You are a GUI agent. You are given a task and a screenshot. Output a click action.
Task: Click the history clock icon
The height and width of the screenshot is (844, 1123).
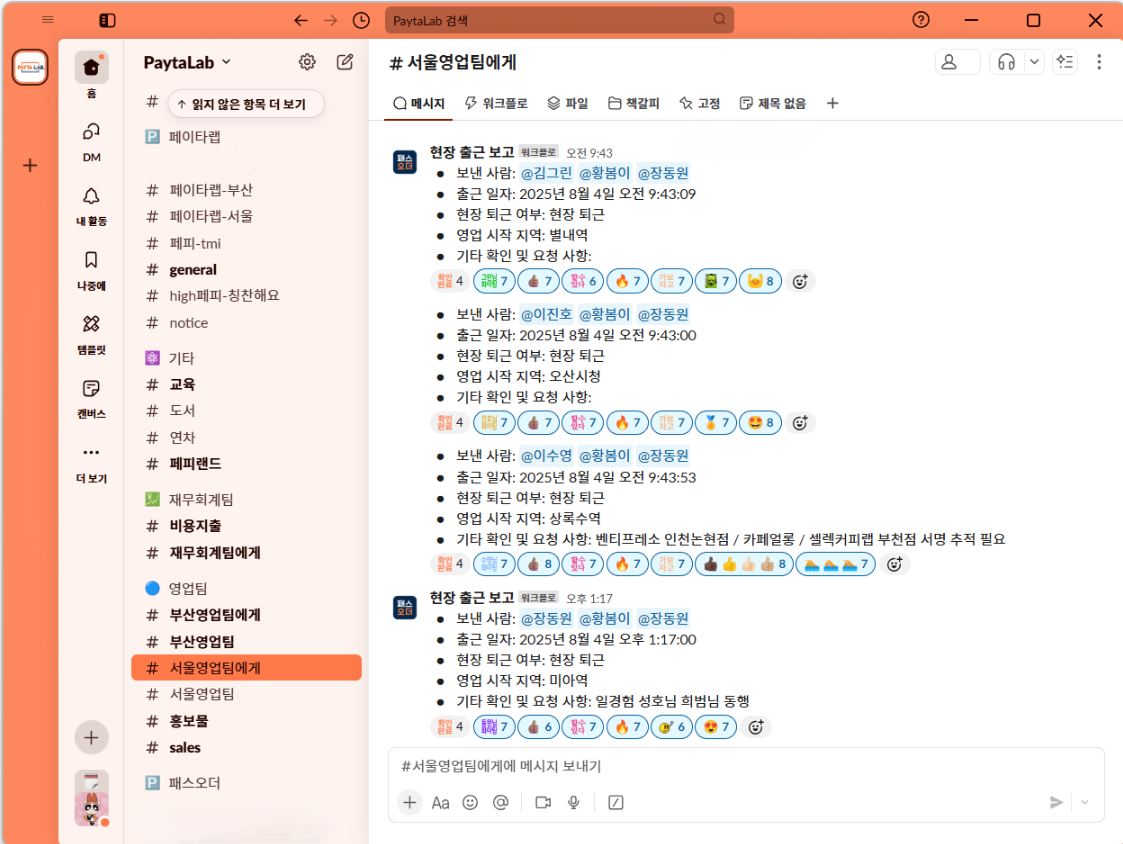coord(361,20)
